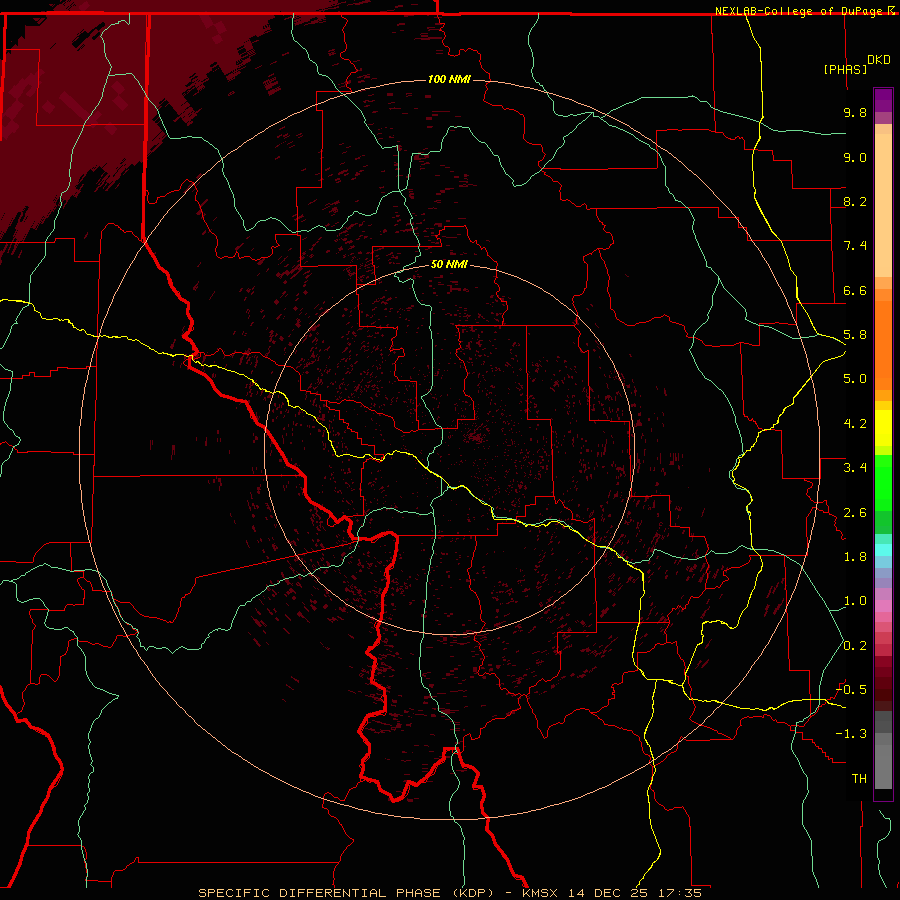Click the [PHAS] units label
Image resolution: width=900 pixels, height=900 pixels.
(845, 69)
